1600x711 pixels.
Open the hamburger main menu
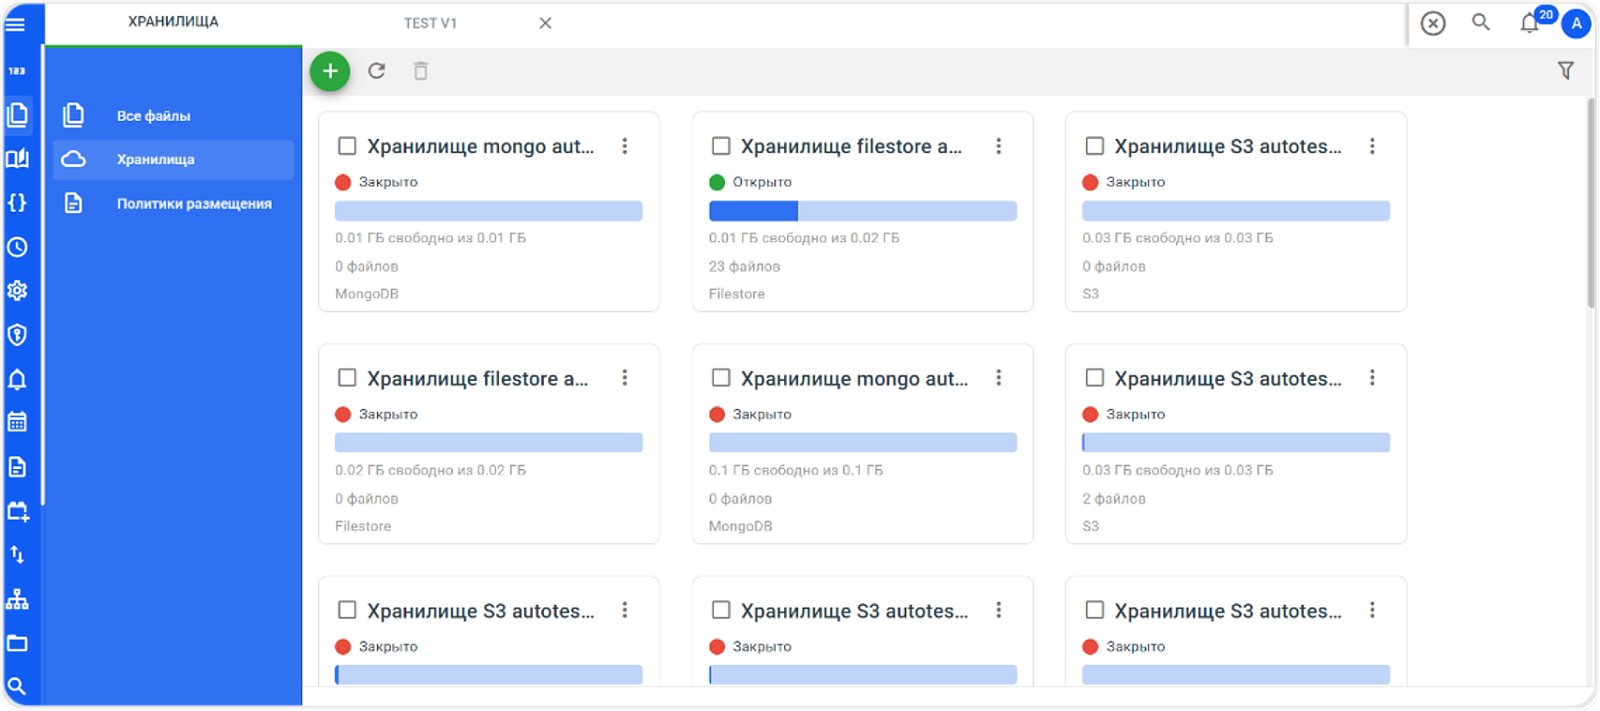click(16, 24)
